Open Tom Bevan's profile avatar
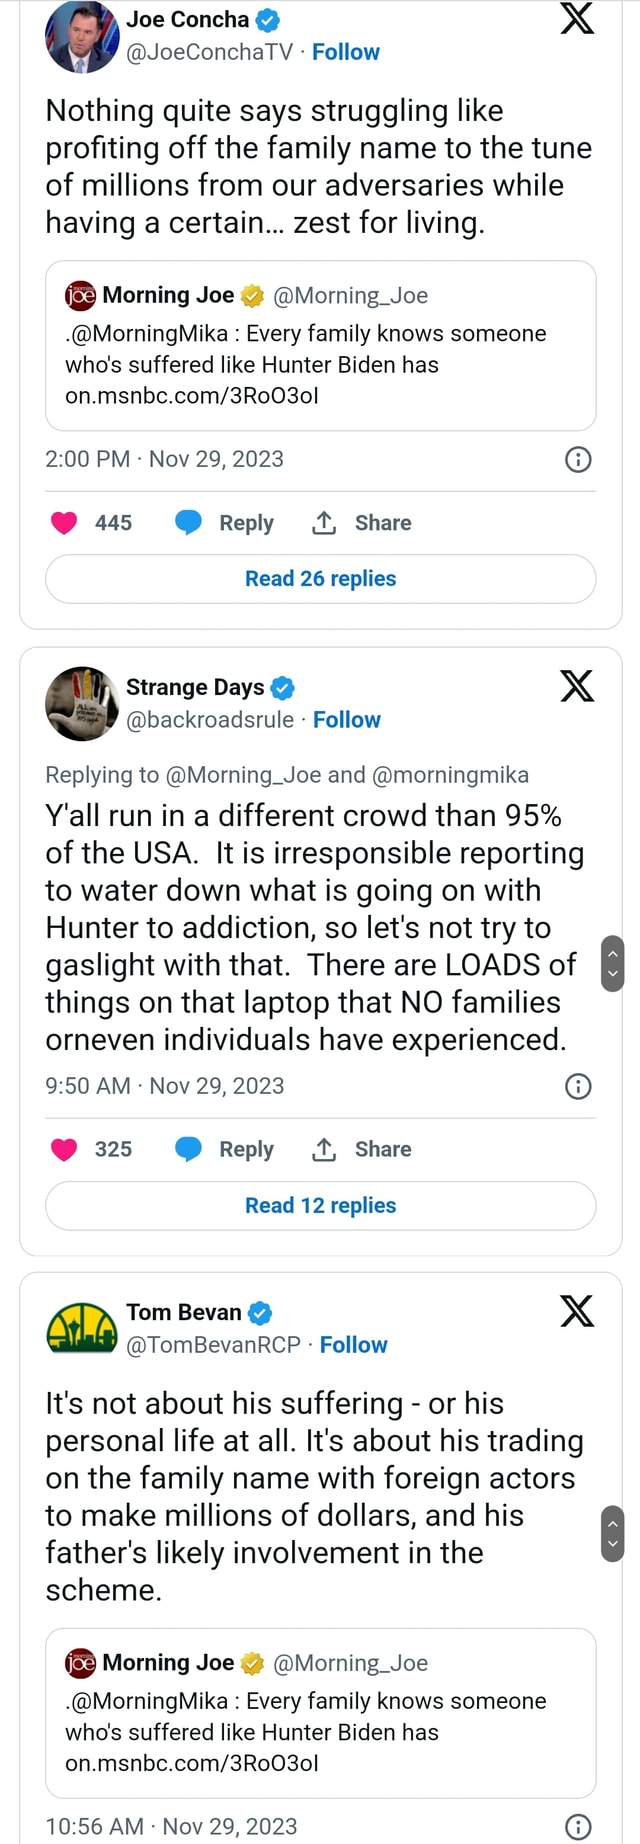Screen dimensions: 640x1844 pyautogui.click(x=82, y=1329)
